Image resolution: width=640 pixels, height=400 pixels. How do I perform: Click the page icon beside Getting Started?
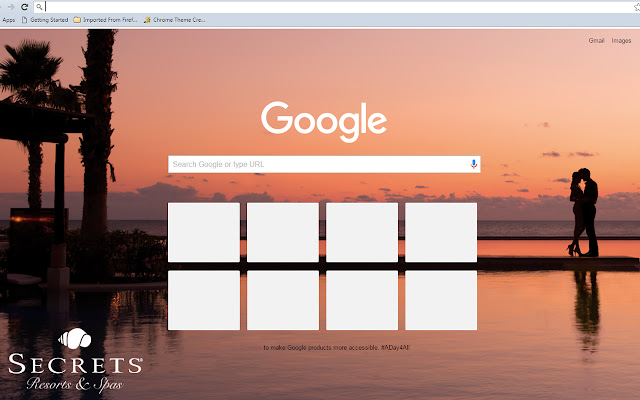click(x=24, y=20)
